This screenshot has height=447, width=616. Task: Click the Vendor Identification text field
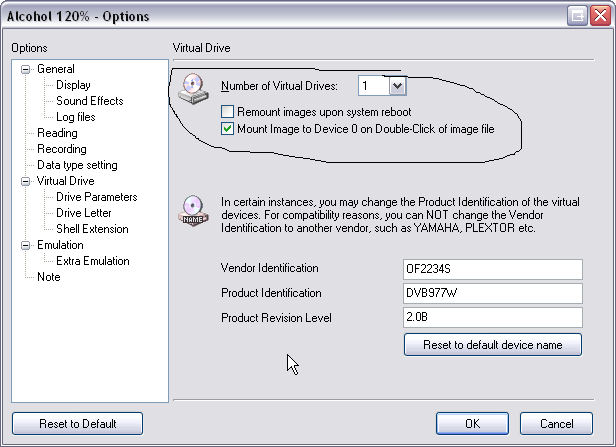pos(493,268)
